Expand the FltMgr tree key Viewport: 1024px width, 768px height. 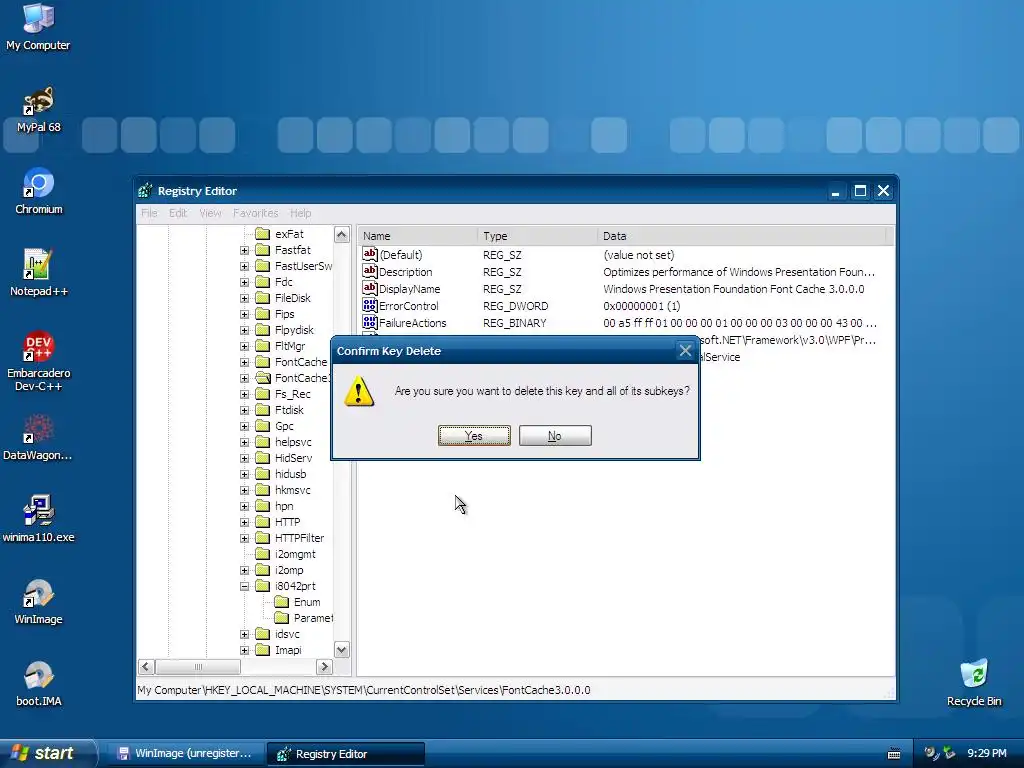tap(244, 346)
